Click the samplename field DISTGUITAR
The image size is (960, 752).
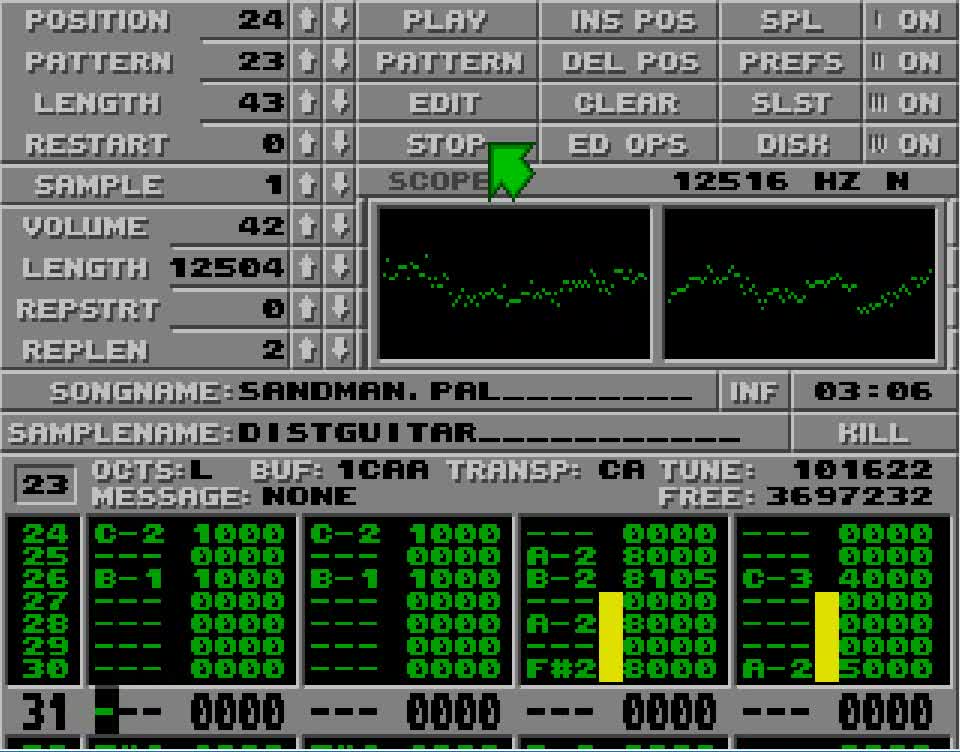click(x=490, y=432)
